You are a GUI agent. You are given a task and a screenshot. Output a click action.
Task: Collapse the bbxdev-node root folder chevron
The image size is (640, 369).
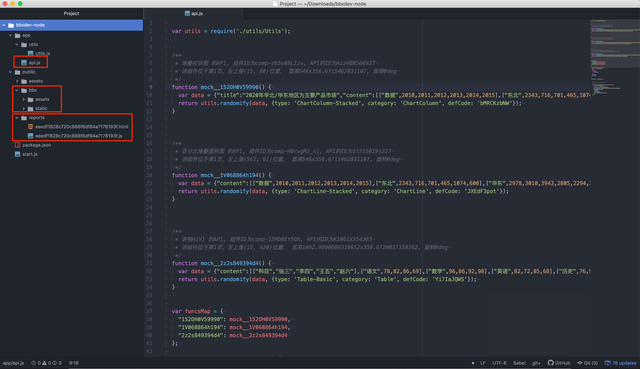tap(4, 25)
